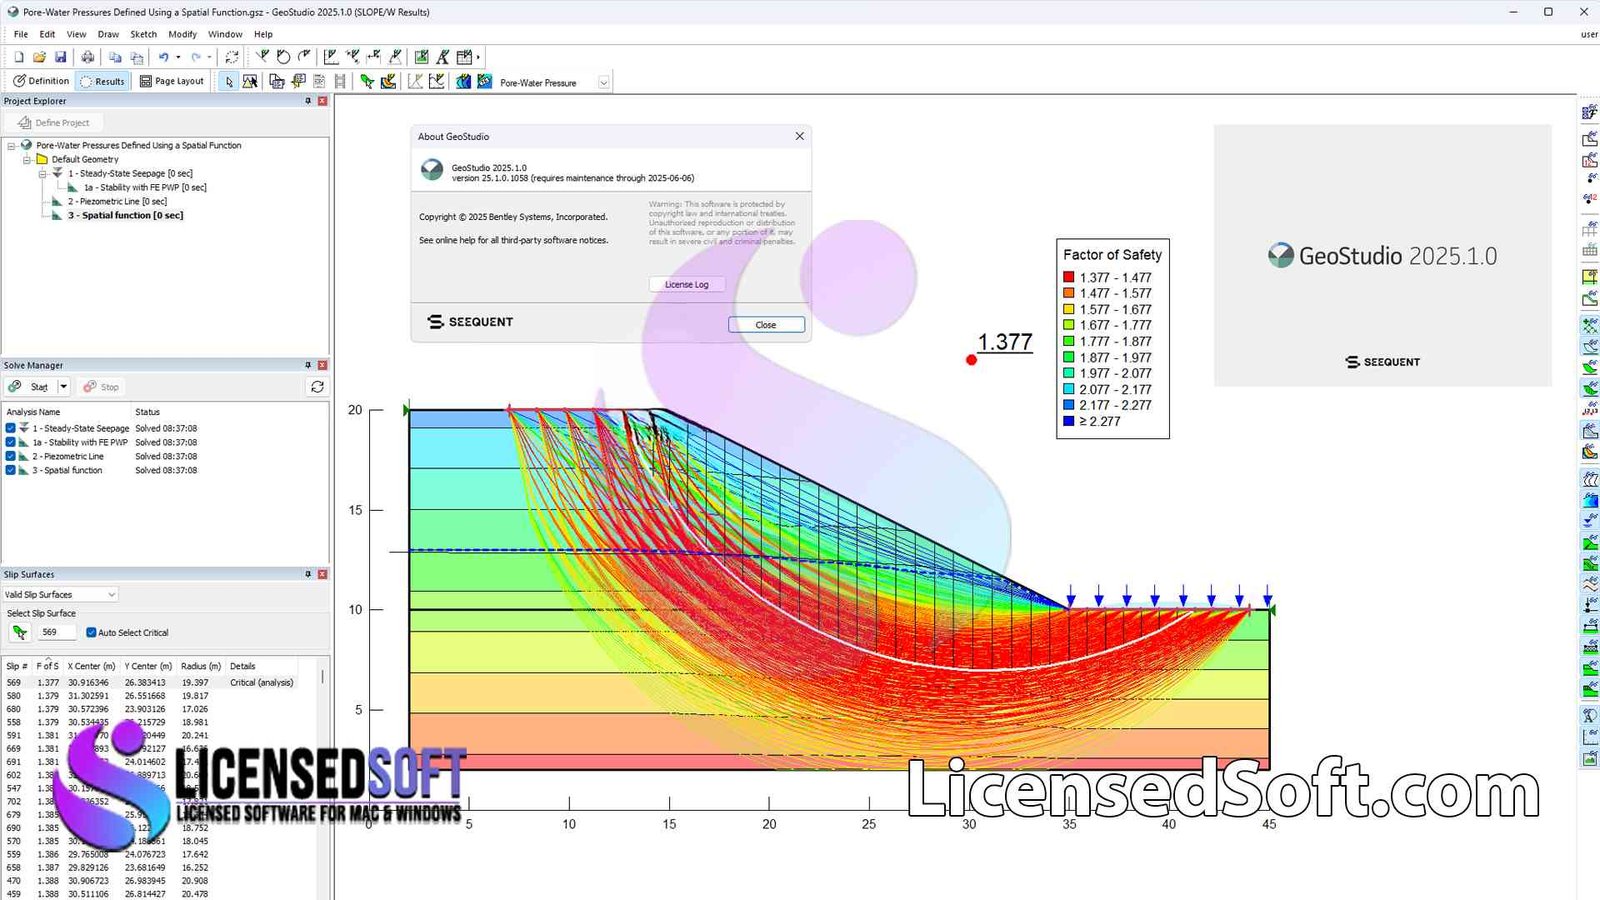Image resolution: width=1600 pixels, height=900 pixels.
Task: Save the project with the floppy disk icon
Action: tap(60, 57)
